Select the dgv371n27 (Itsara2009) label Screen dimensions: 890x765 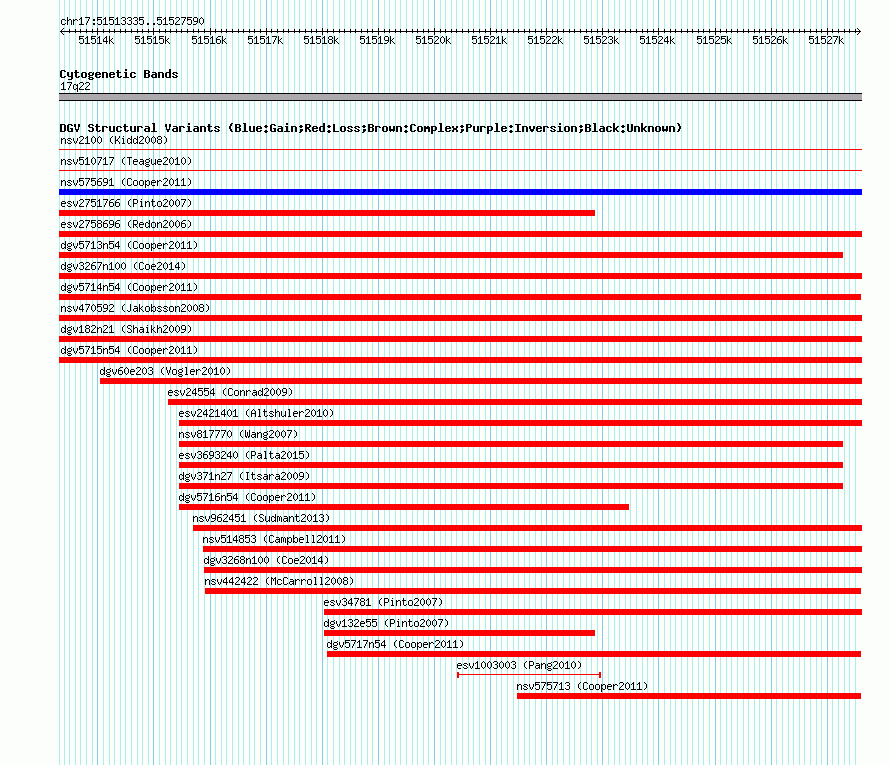tap(244, 476)
